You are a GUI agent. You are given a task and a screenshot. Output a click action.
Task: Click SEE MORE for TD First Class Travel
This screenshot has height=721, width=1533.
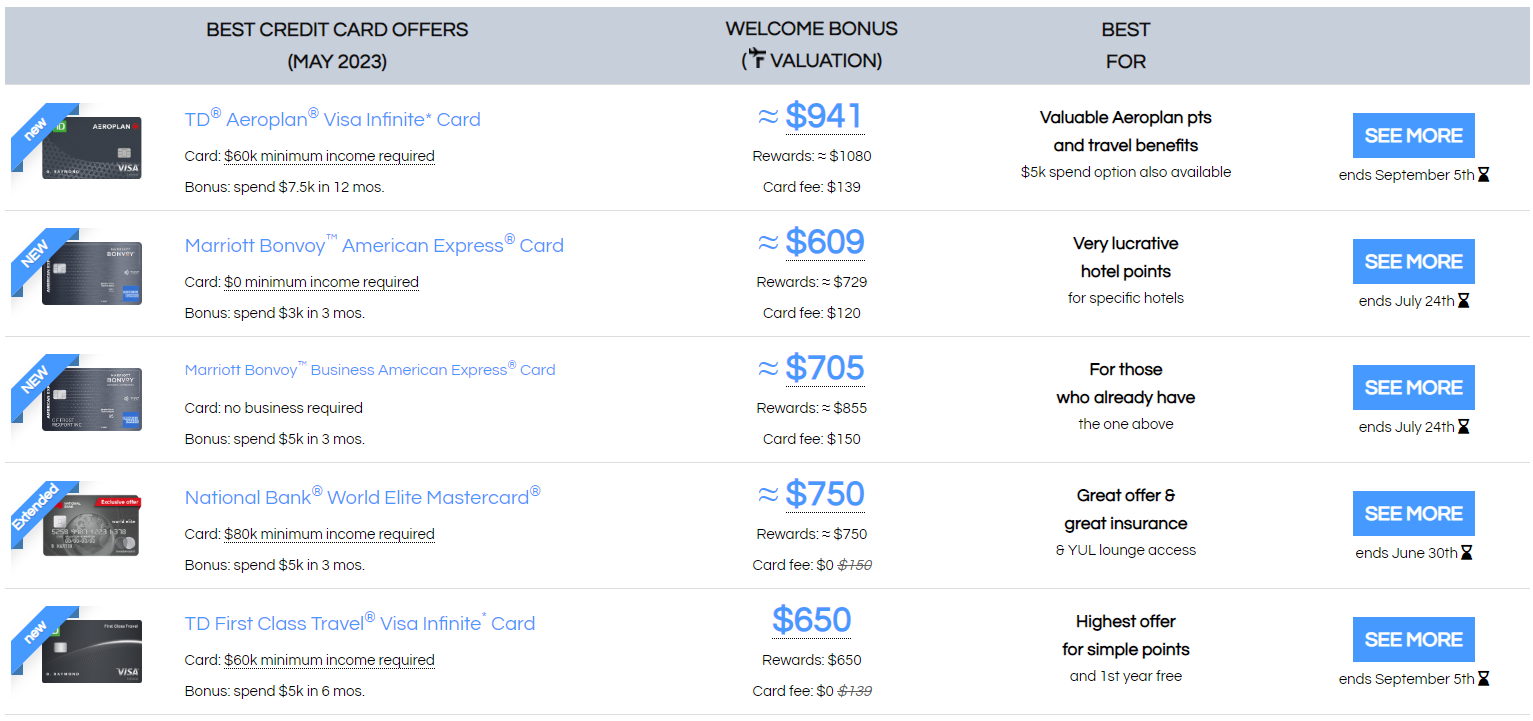(1413, 639)
